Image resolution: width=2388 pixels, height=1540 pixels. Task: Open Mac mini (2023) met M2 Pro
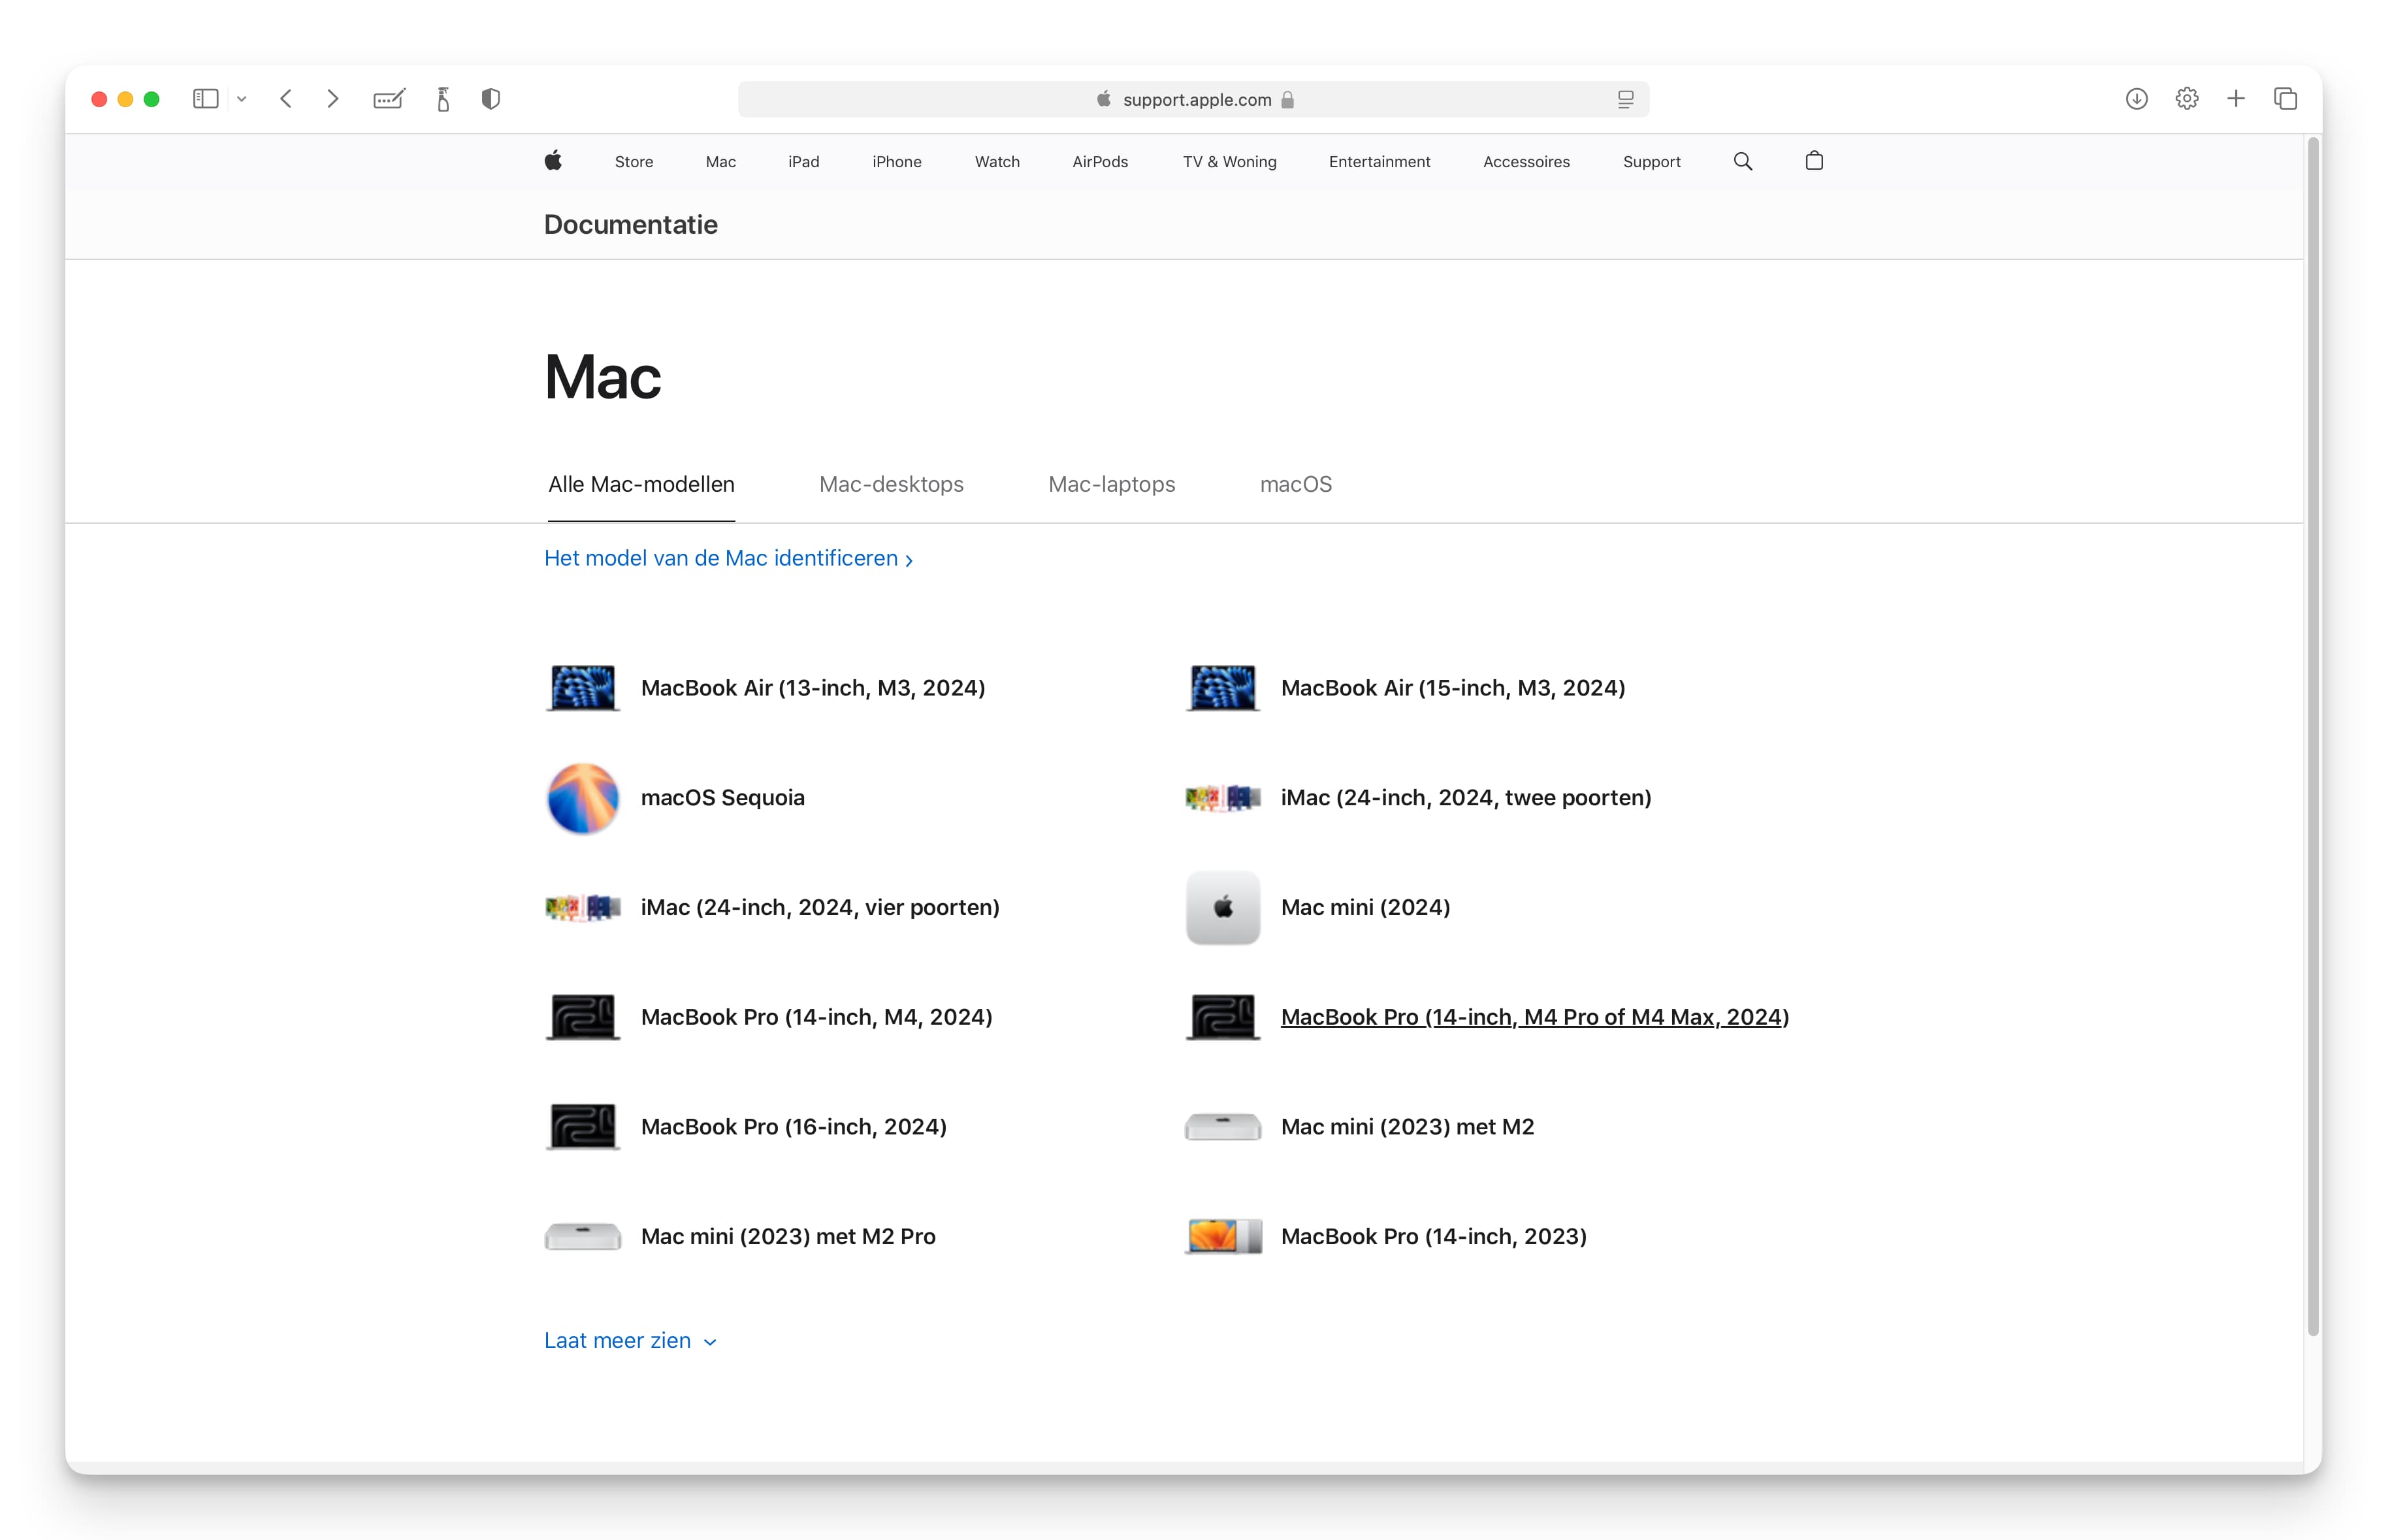pyautogui.click(x=788, y=1237)
